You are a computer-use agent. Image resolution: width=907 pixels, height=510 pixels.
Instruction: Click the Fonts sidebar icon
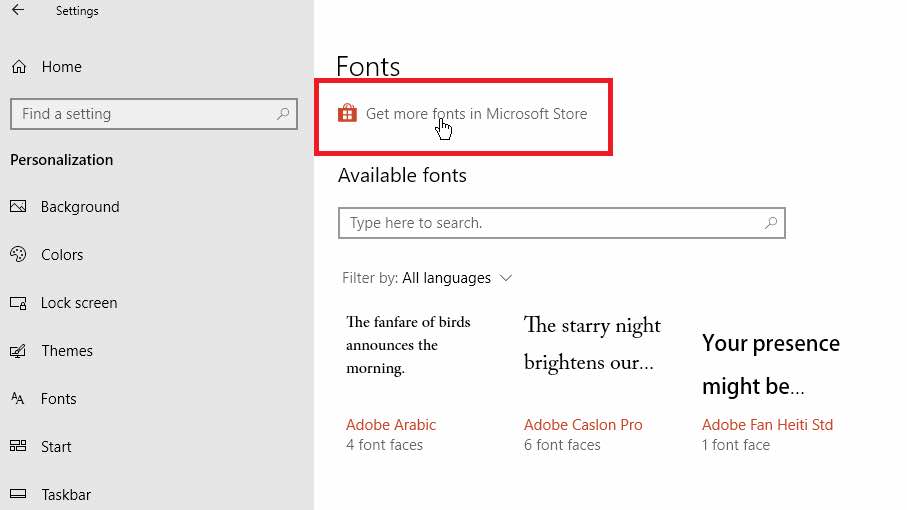[x=18, y=398]
